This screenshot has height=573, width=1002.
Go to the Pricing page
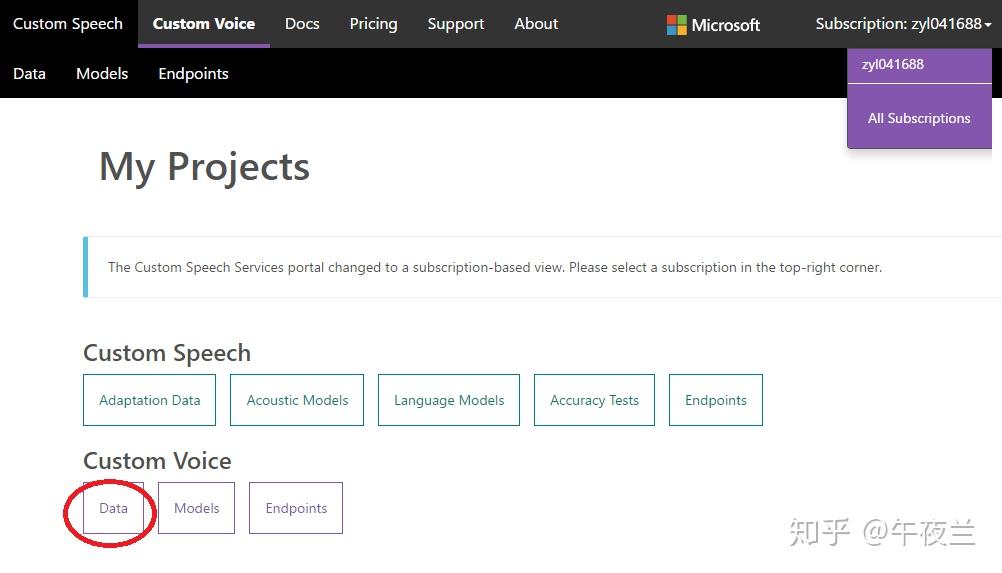[x=373, y=24]
